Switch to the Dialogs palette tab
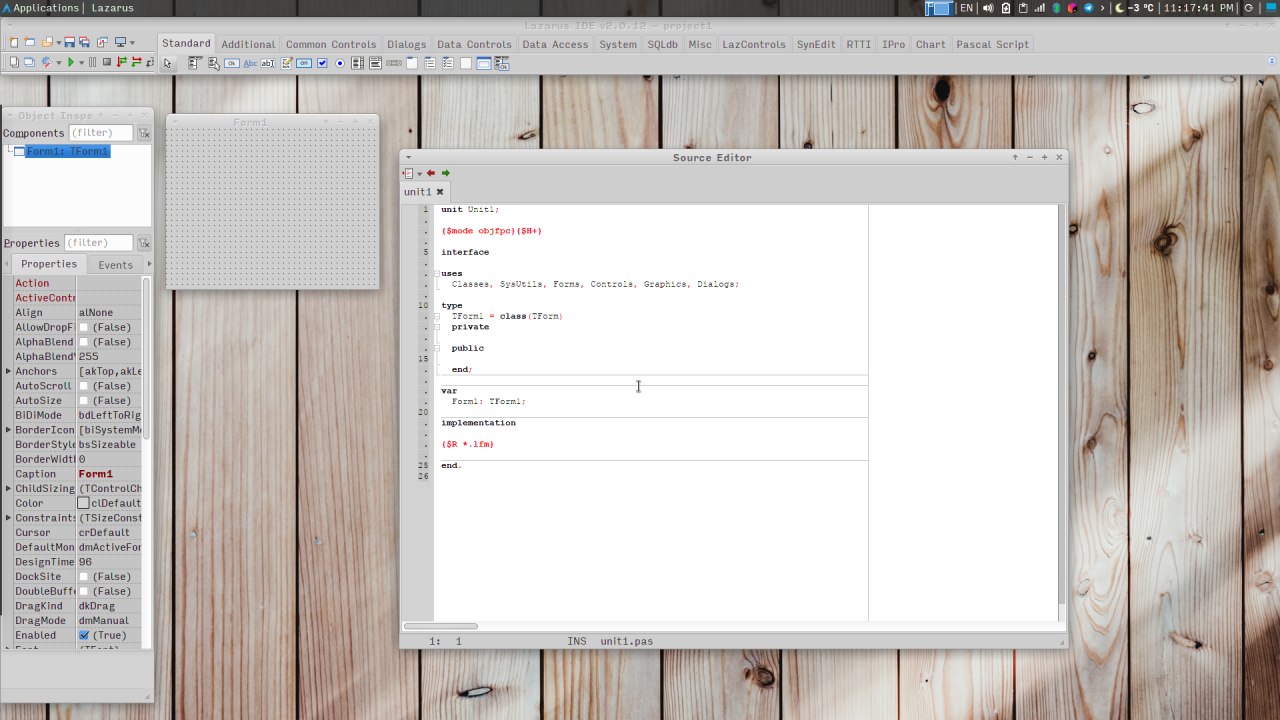This screenshot has height=720, width=1280. click(407, 44)
